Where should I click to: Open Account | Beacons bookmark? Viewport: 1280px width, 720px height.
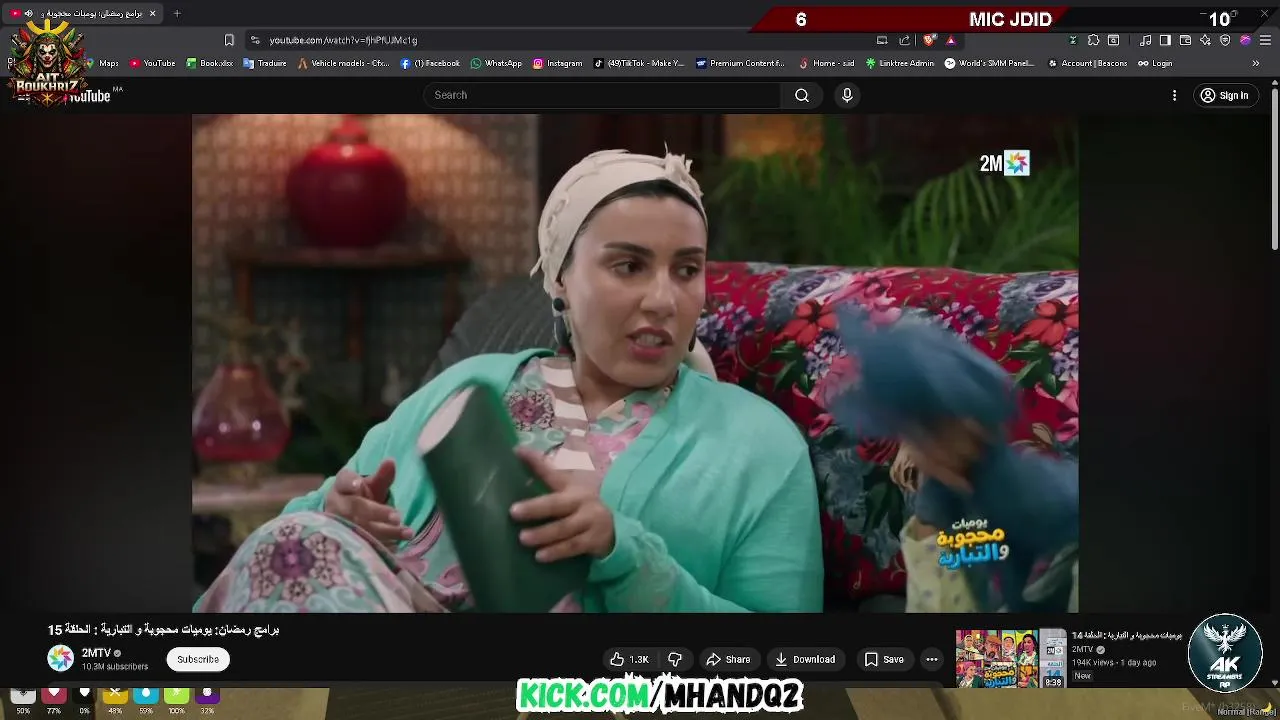click(x=1087, y=63)
